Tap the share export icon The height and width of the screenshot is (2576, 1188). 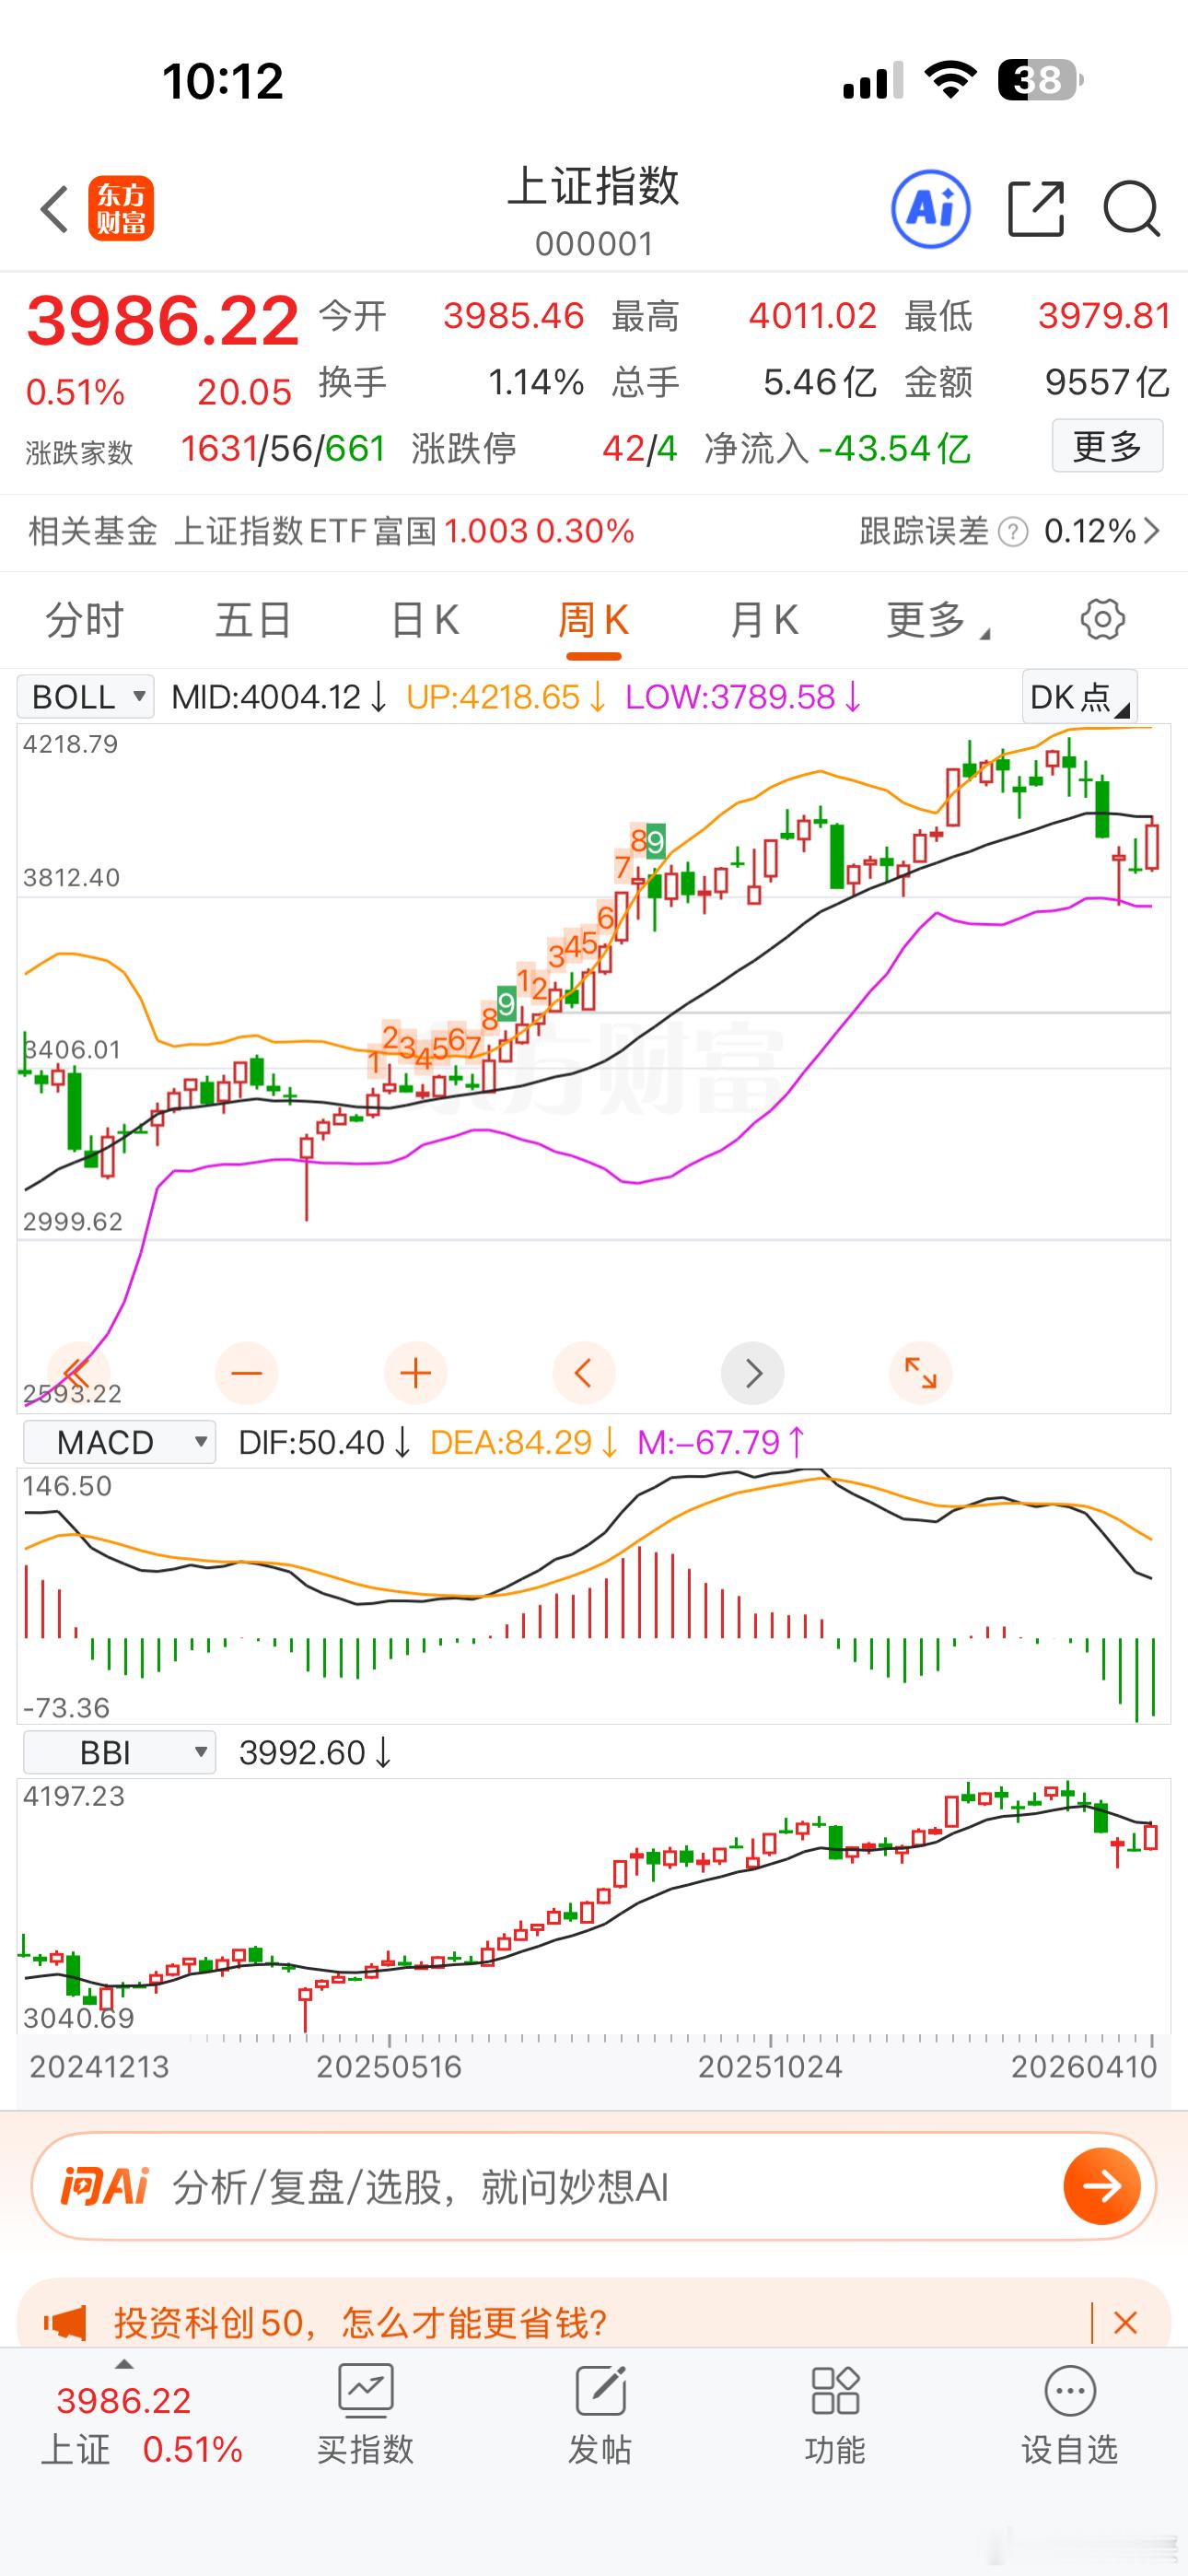point(1036,209)
